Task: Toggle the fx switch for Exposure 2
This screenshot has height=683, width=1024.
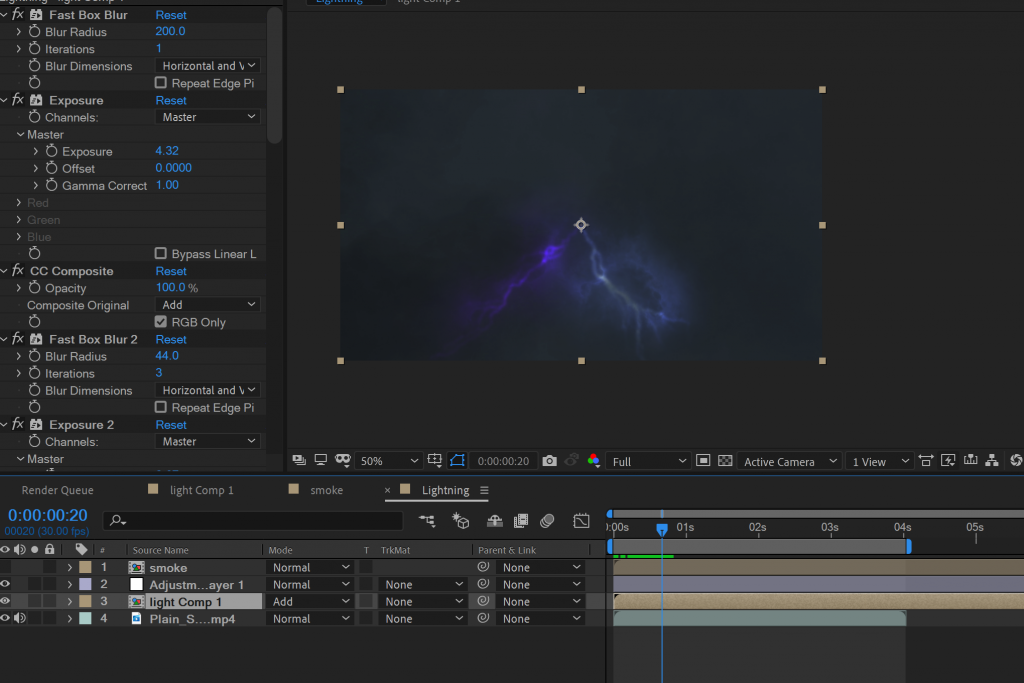Action: (x=18, y=424)
